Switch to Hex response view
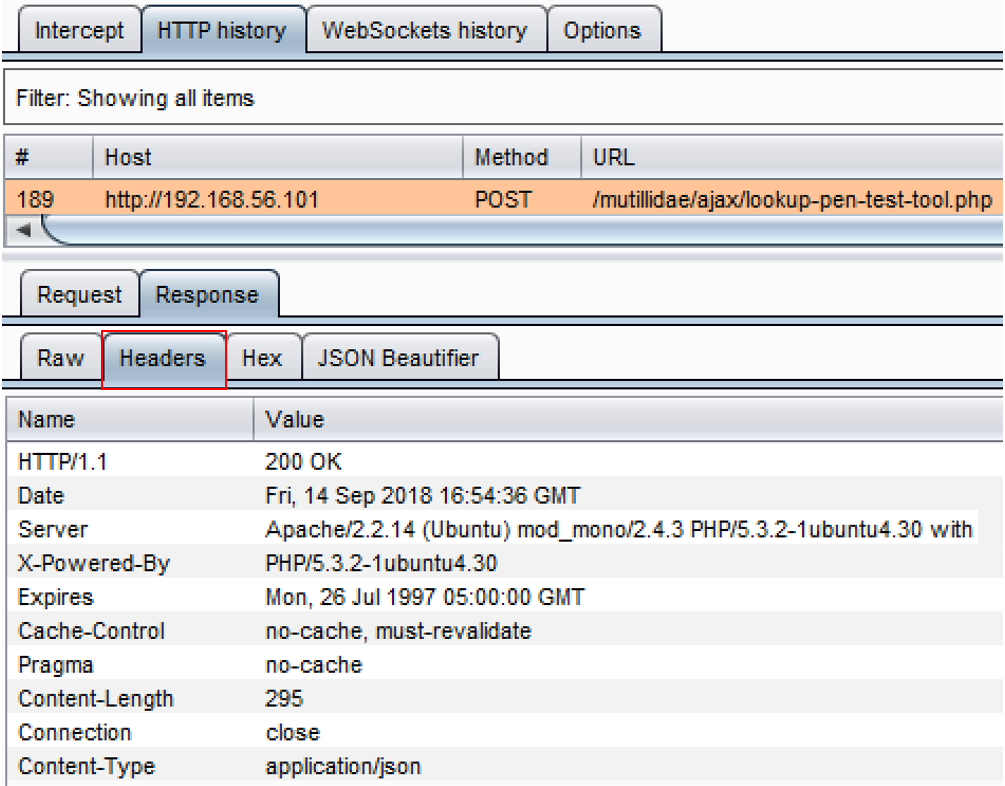The image size is (1005, 786). click(x=262, y=358)
